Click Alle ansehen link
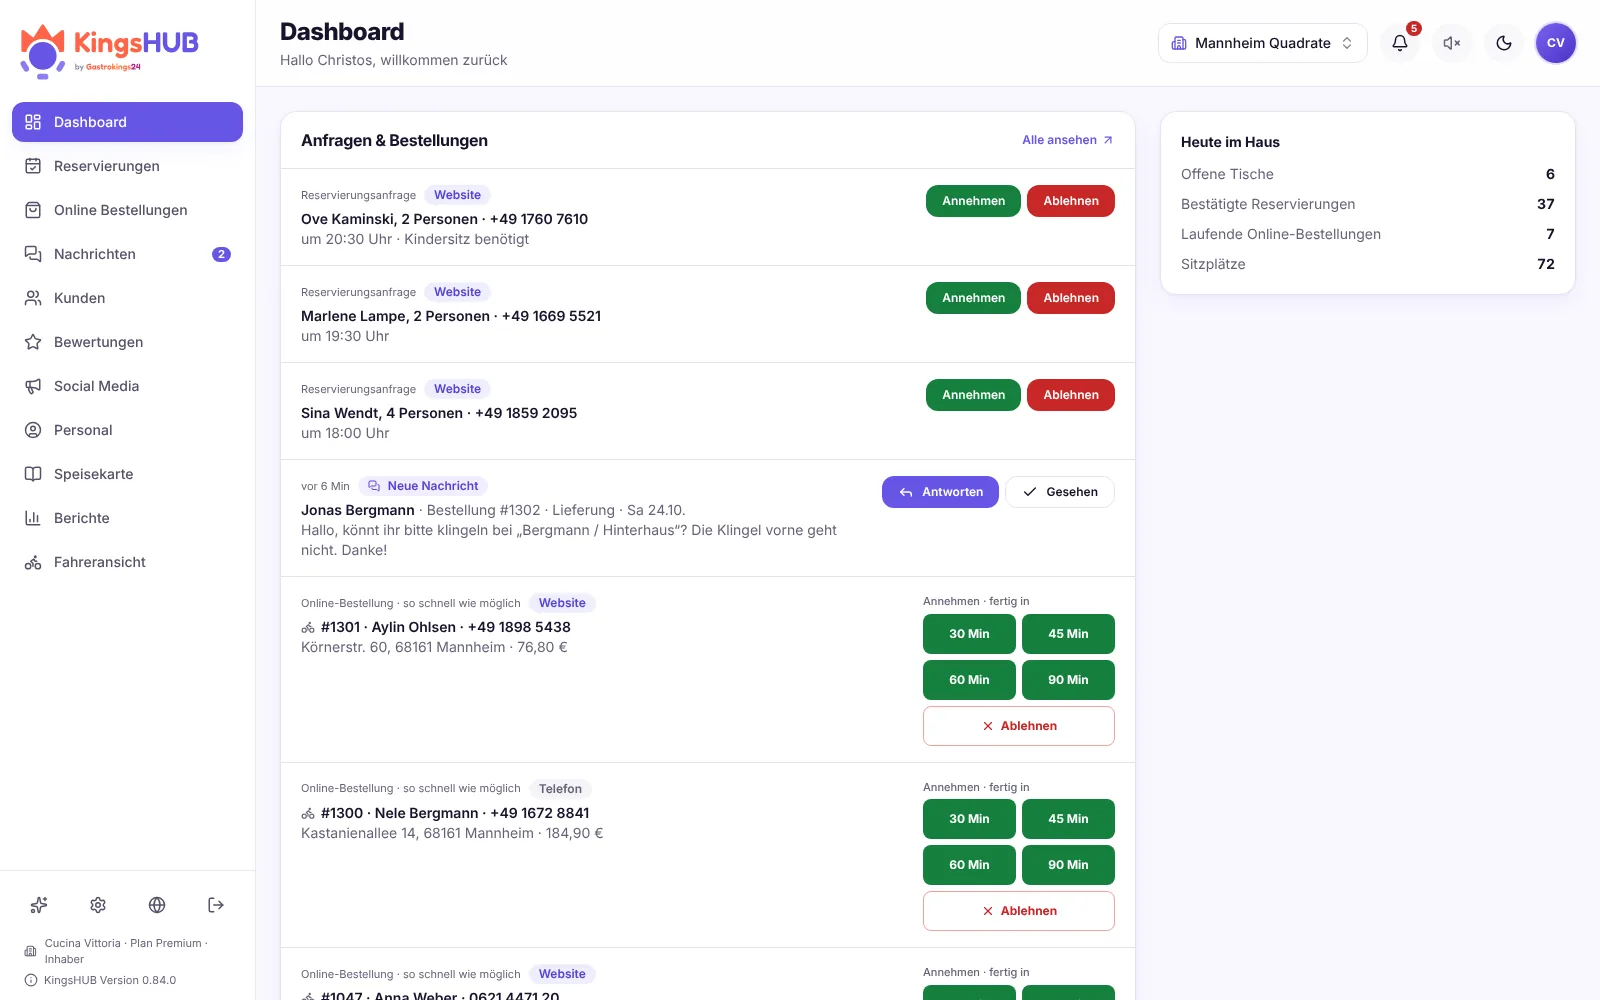This screenshot has width=1600, height=1000. [1067, 140]
